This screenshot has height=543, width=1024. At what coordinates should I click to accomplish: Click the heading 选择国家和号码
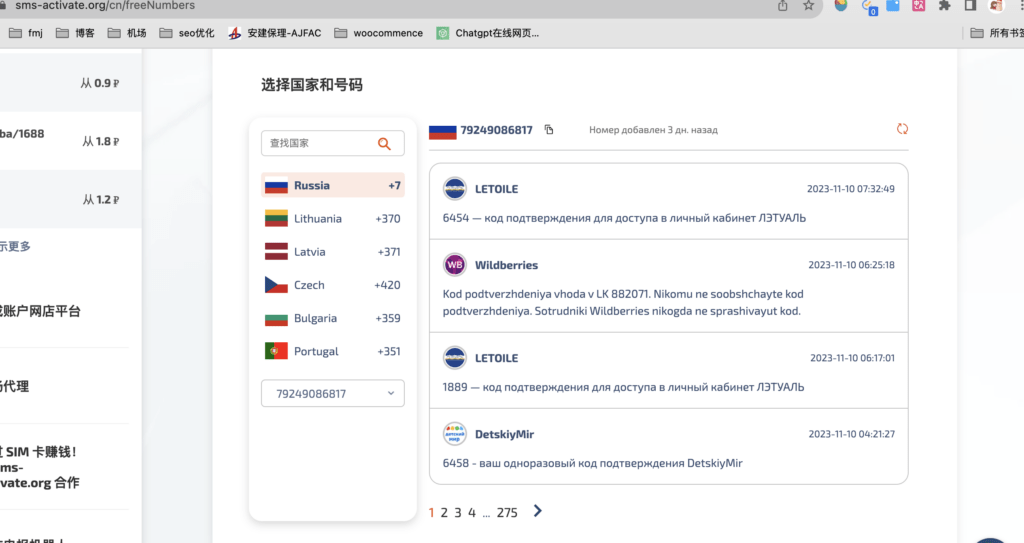point(312,85)
